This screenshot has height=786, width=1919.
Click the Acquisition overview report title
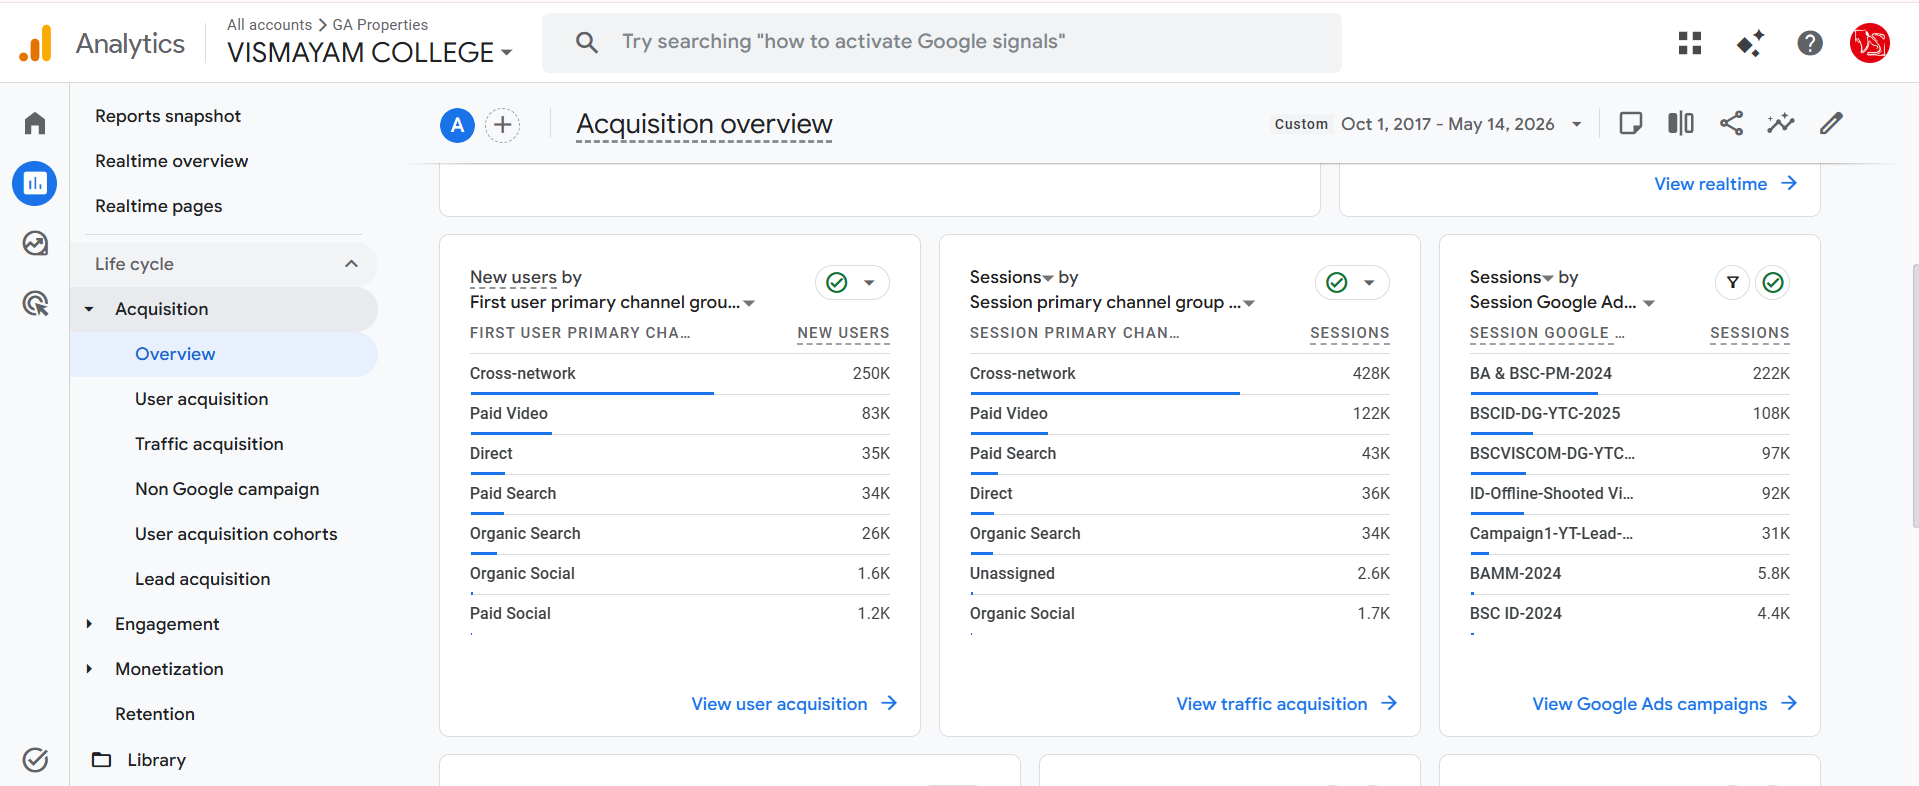click(704, 124)
